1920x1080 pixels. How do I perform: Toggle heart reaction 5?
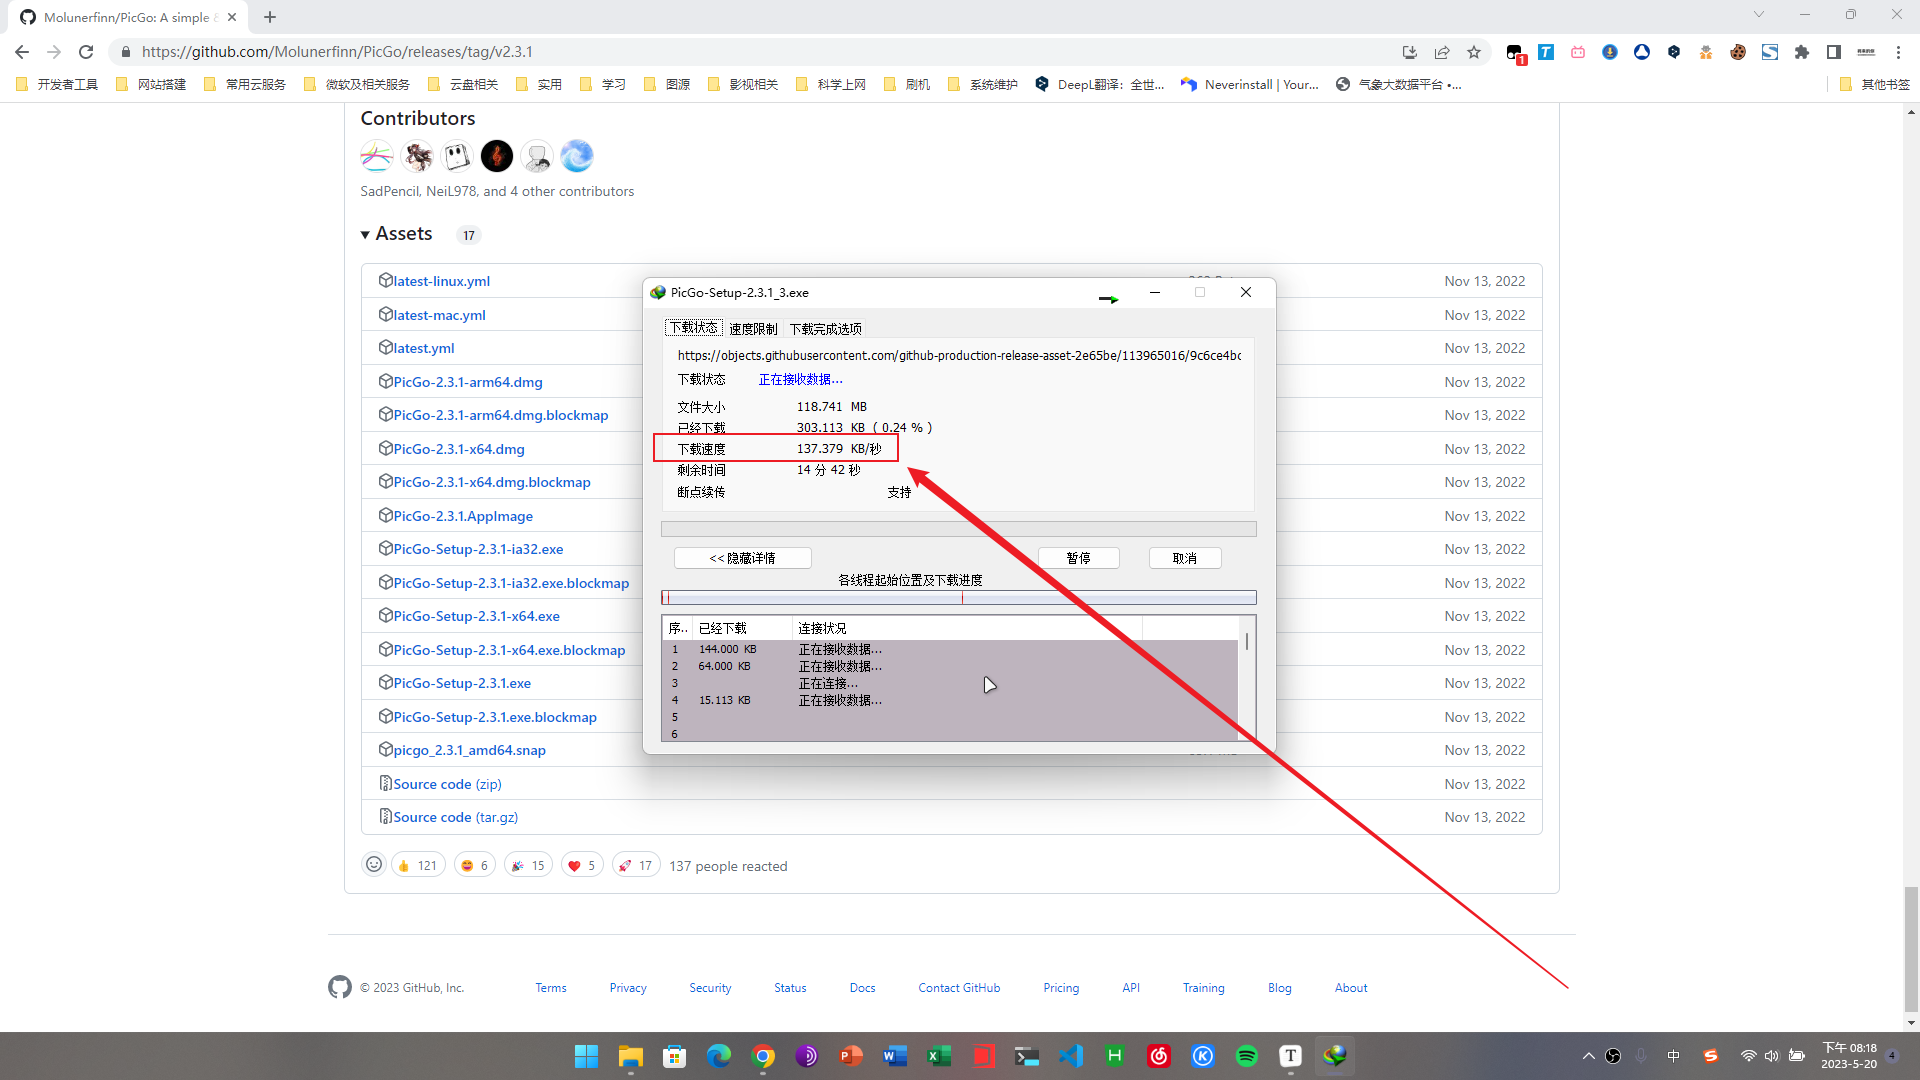[581, 865]
